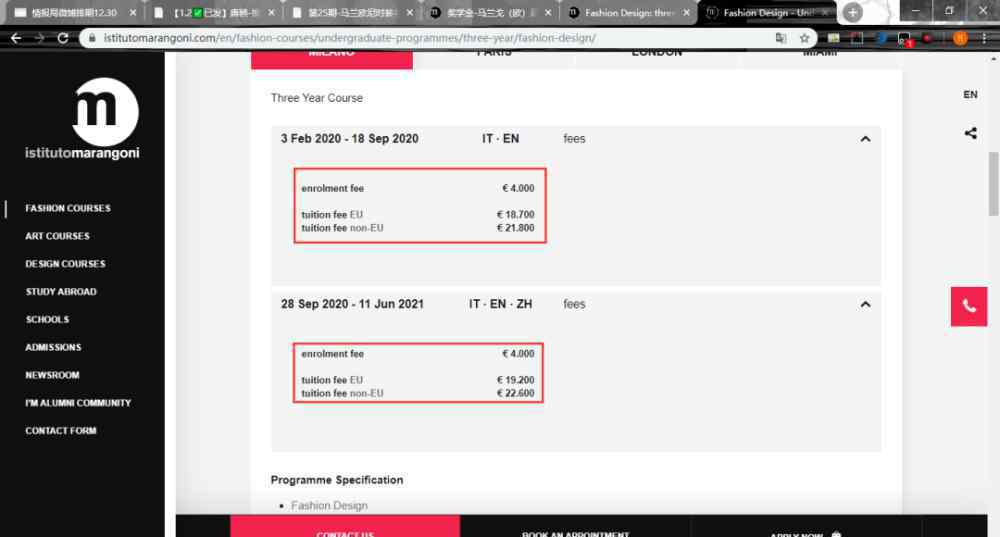Switch to the first browser tab
The image size is (1000, 537).
74,13
